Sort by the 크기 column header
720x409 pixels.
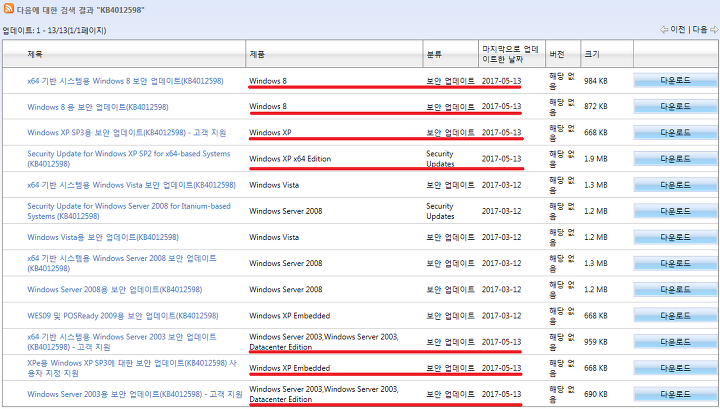click(x=592, y=54)
